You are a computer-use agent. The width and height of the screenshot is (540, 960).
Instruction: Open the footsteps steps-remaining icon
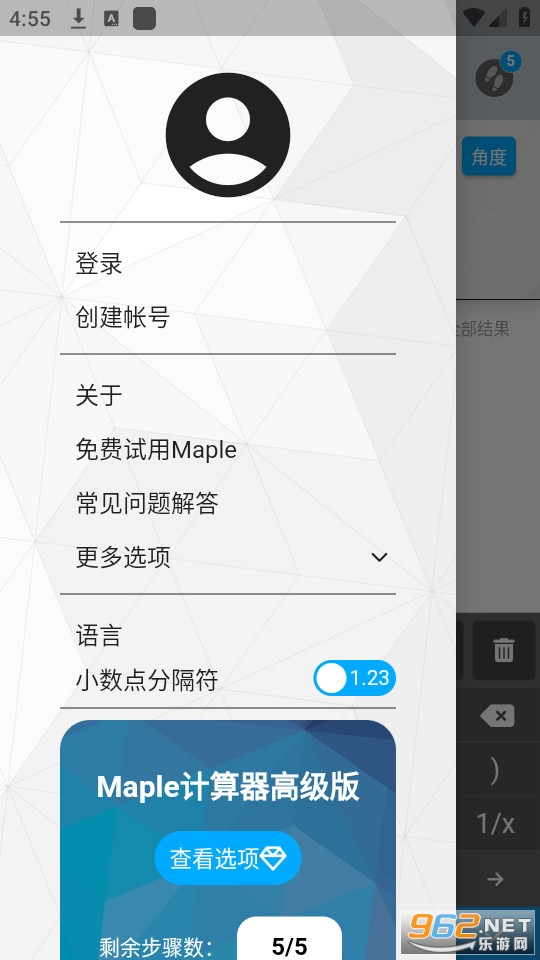coord(495,77)
